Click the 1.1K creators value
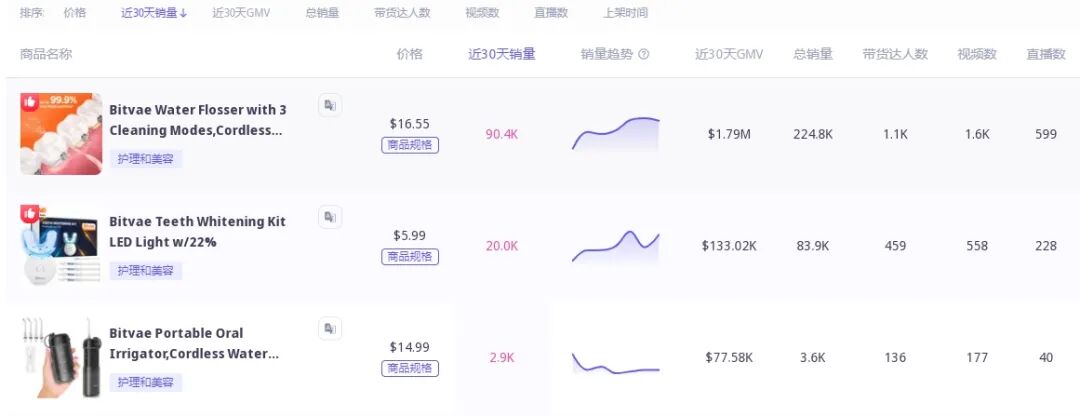1080x416 pixels. point(895,134)
